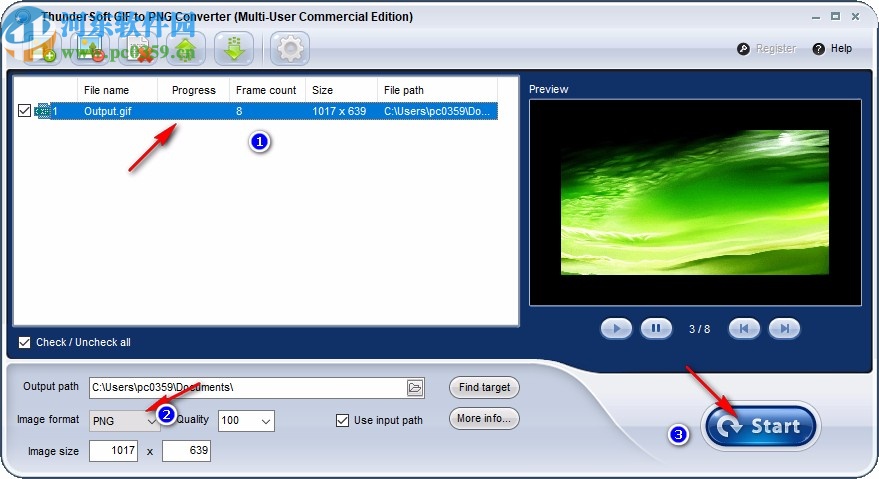Click the Remove selected file toolbar icon
The height and width of the screenshot is (479, 879).
coord(90,48)
